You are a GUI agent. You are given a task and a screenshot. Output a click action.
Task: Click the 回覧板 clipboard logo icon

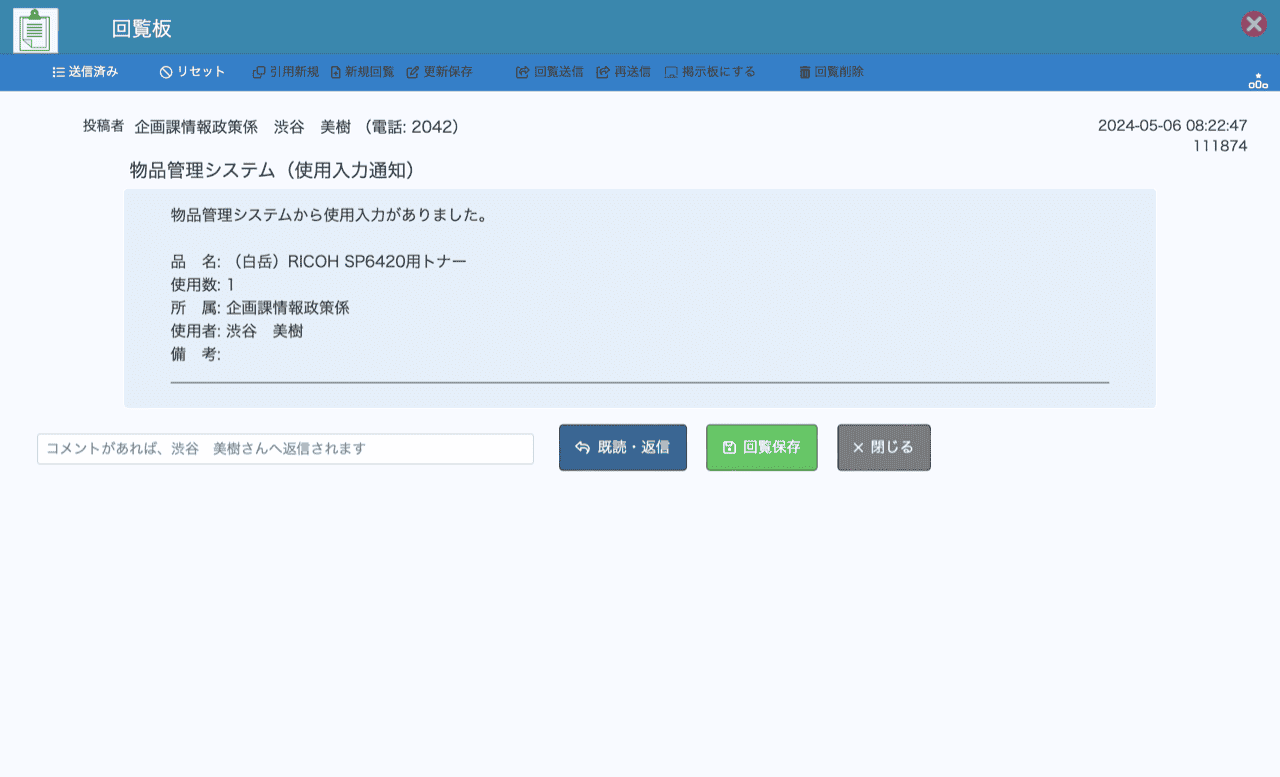tap(35, 29)
